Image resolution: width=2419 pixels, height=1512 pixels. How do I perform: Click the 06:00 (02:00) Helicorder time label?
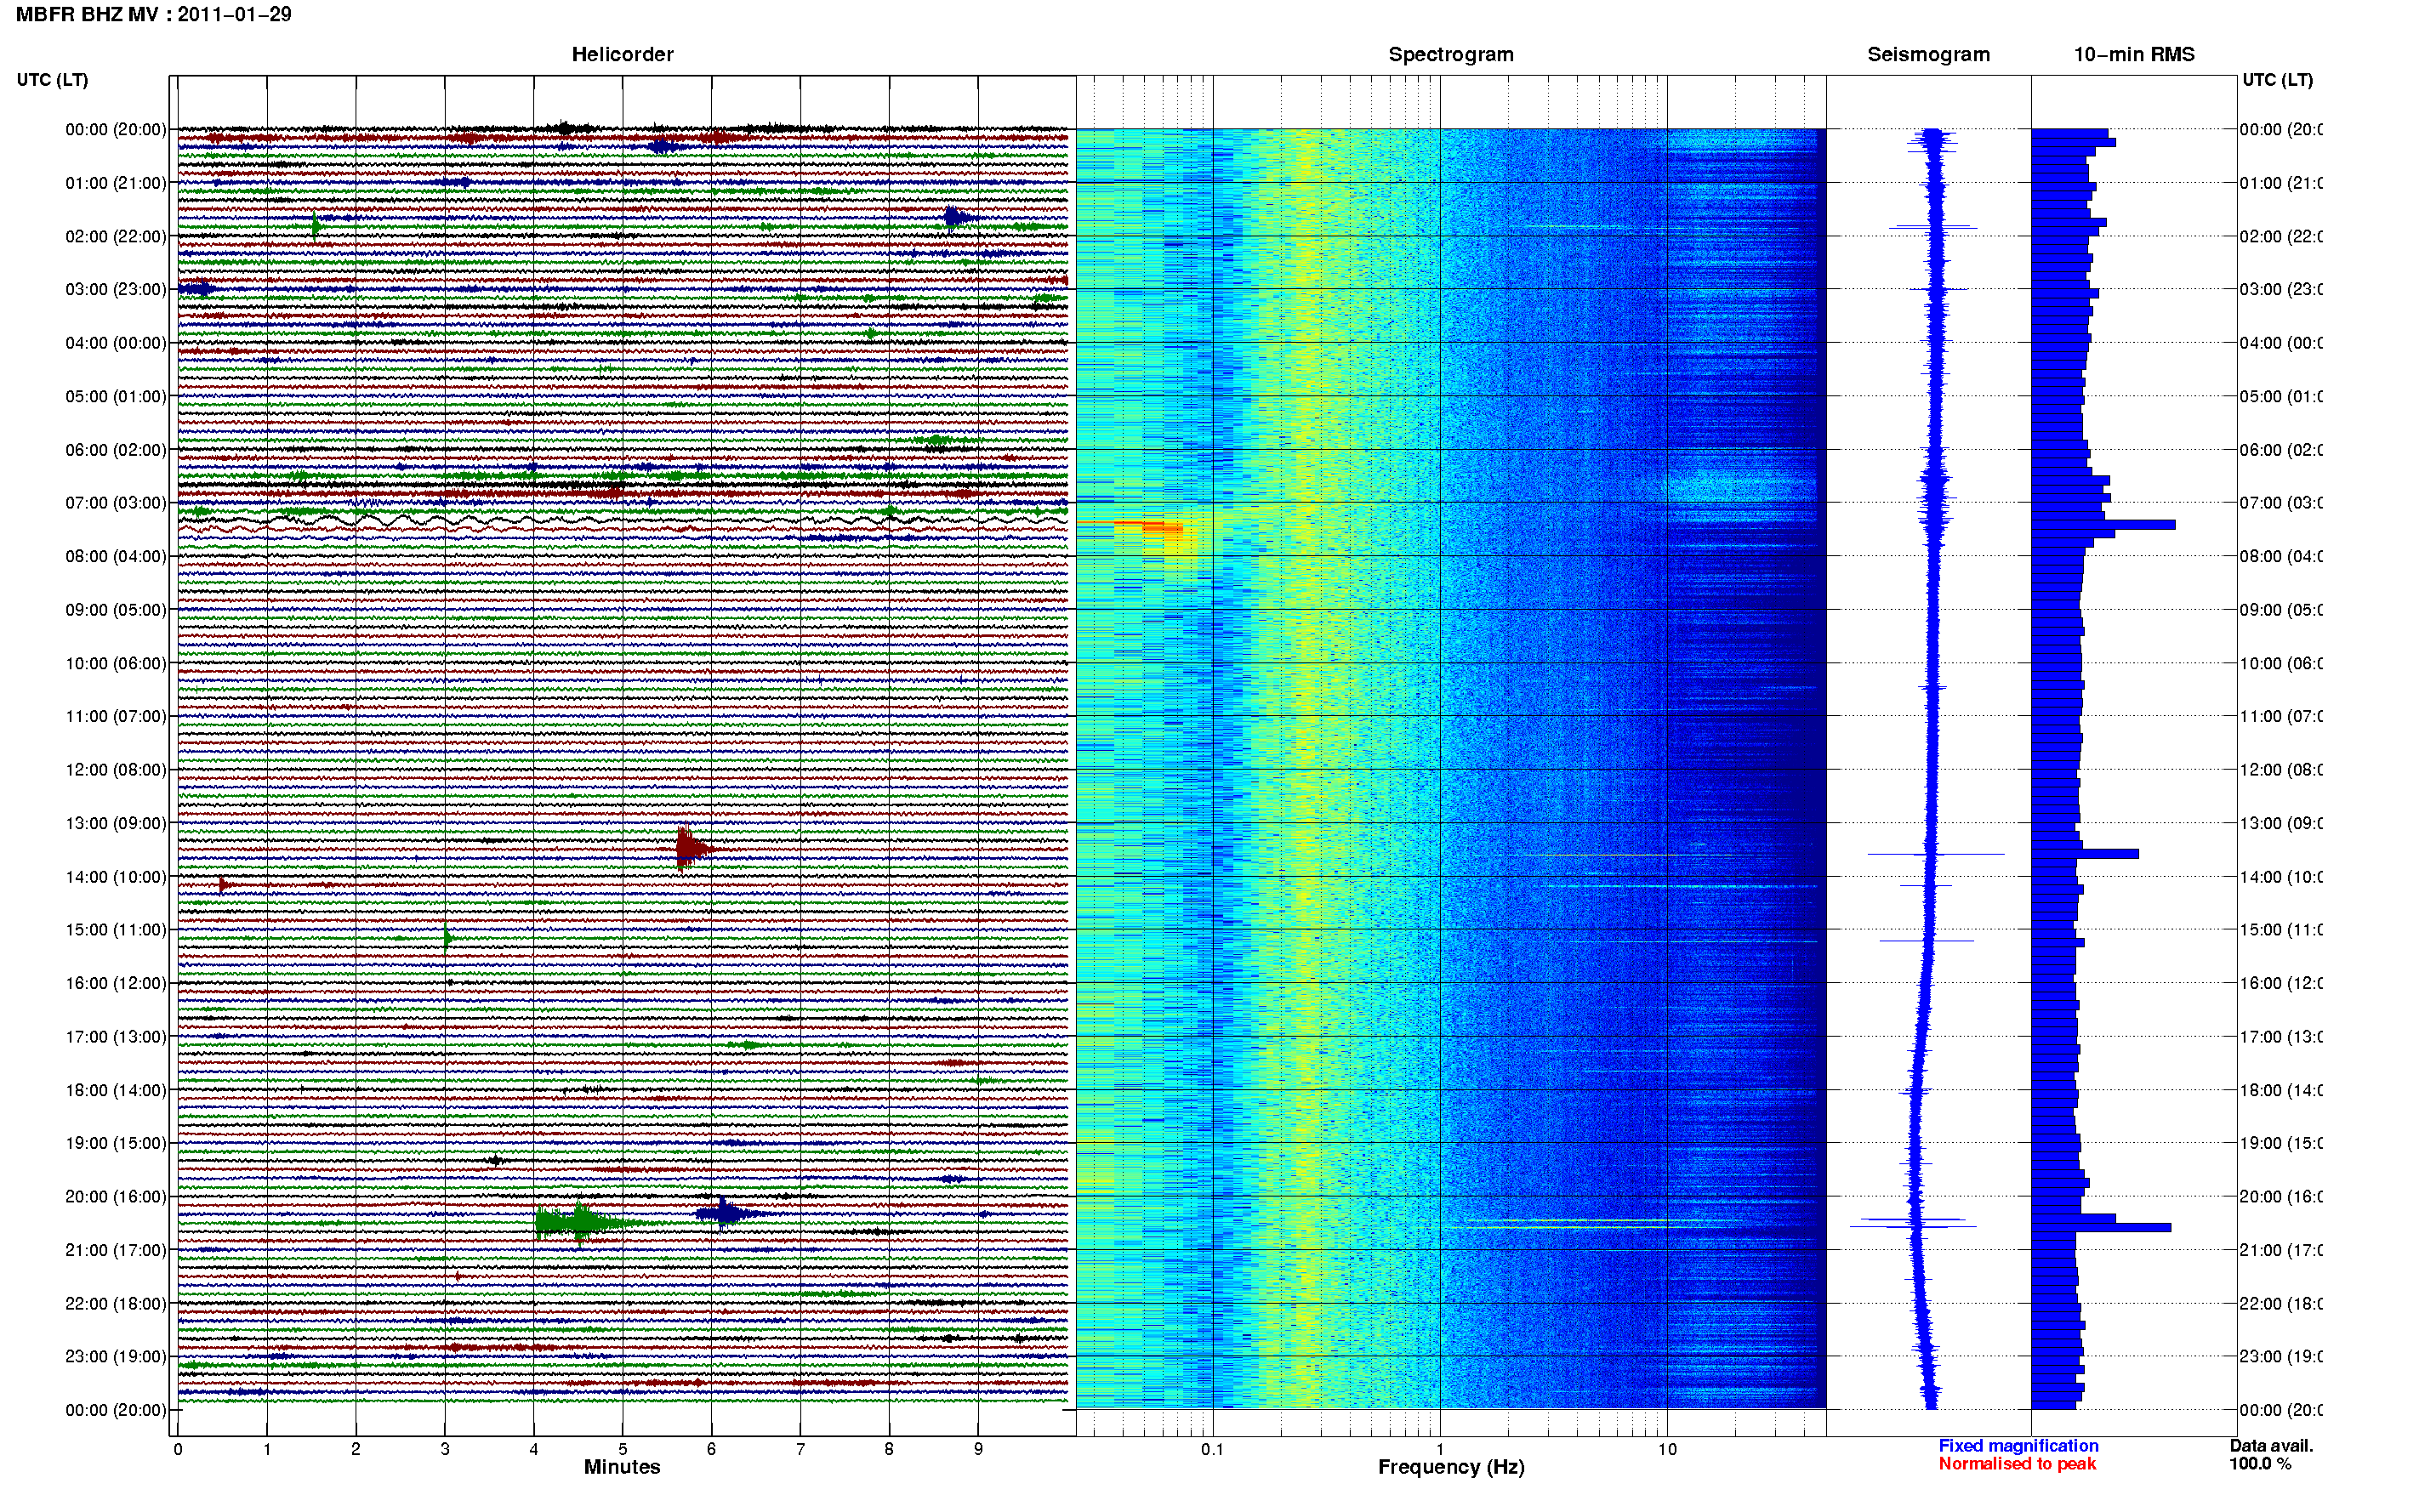click(116, 450)
